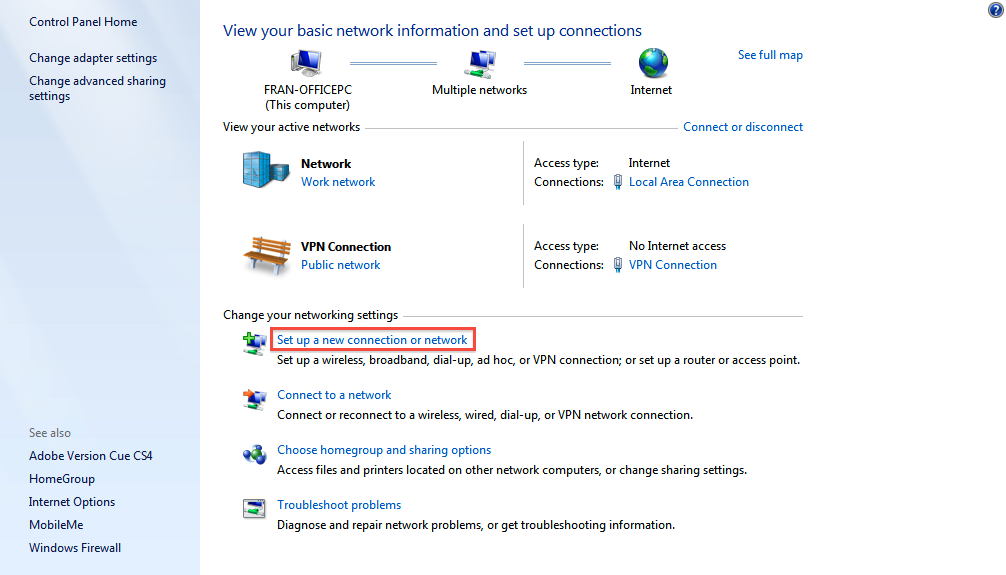Click the Local Area Connection plug icon
The image size is (1006, 575).
click(x=617, y=182)
